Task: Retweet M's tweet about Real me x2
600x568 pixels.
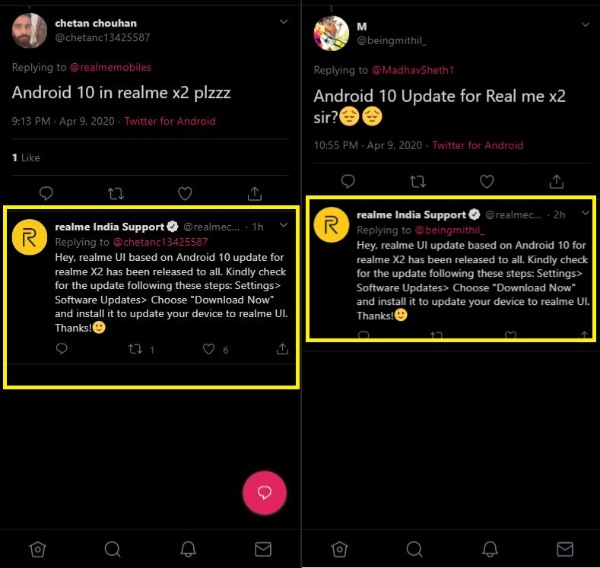Action: 417,181
